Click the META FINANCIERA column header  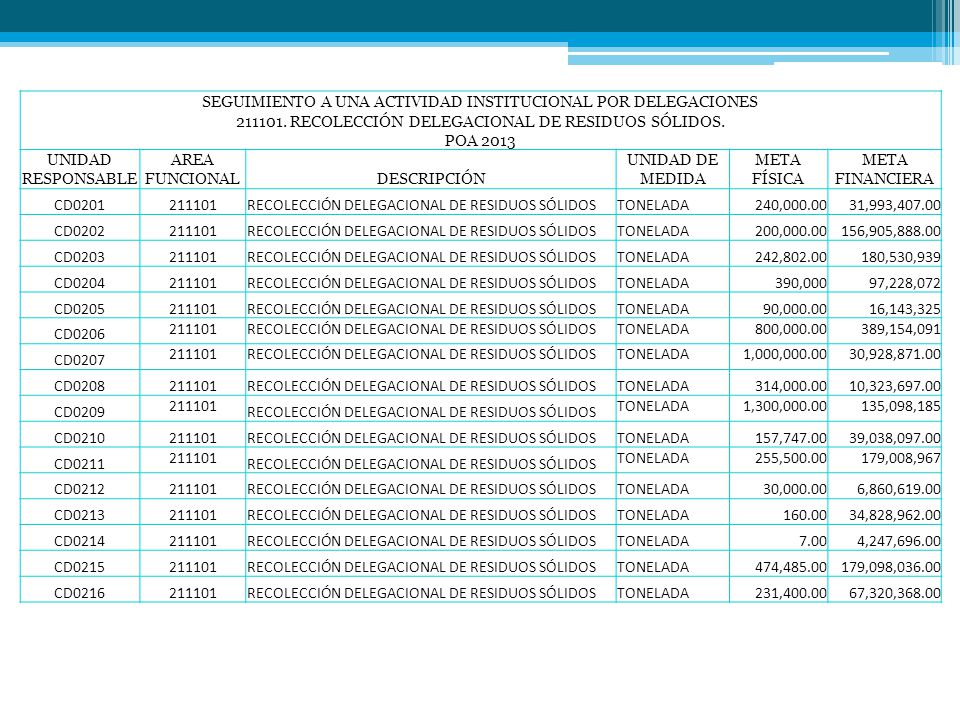884,169
